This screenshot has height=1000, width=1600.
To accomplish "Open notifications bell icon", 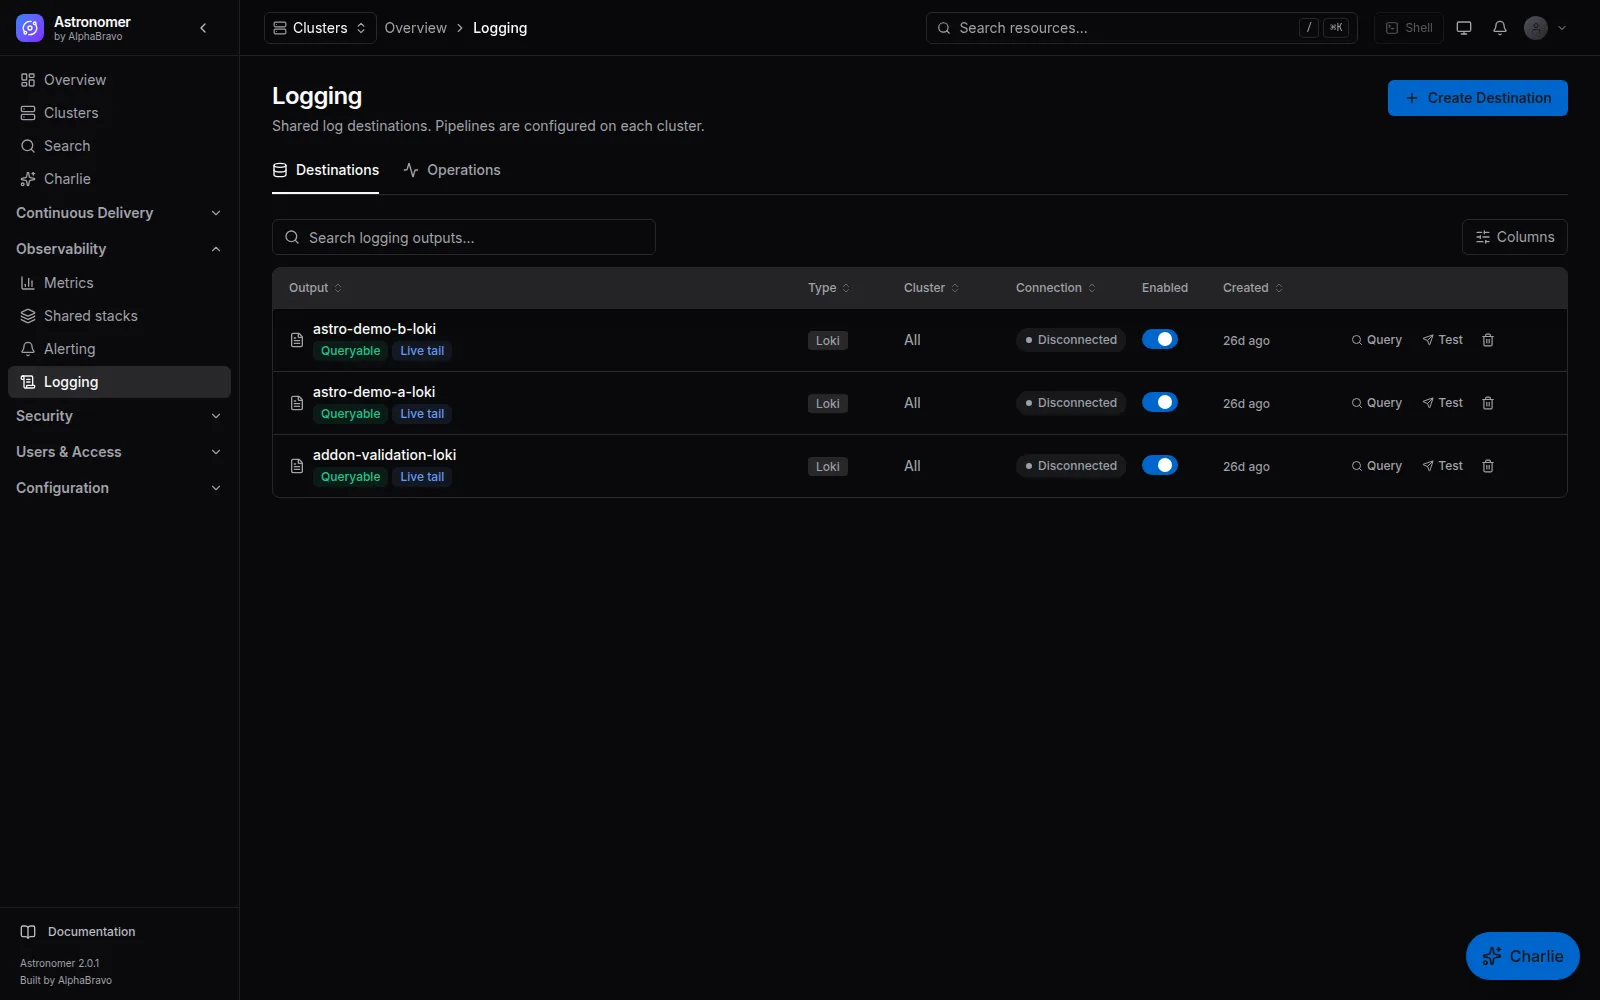I will [x=1500, y=28].
